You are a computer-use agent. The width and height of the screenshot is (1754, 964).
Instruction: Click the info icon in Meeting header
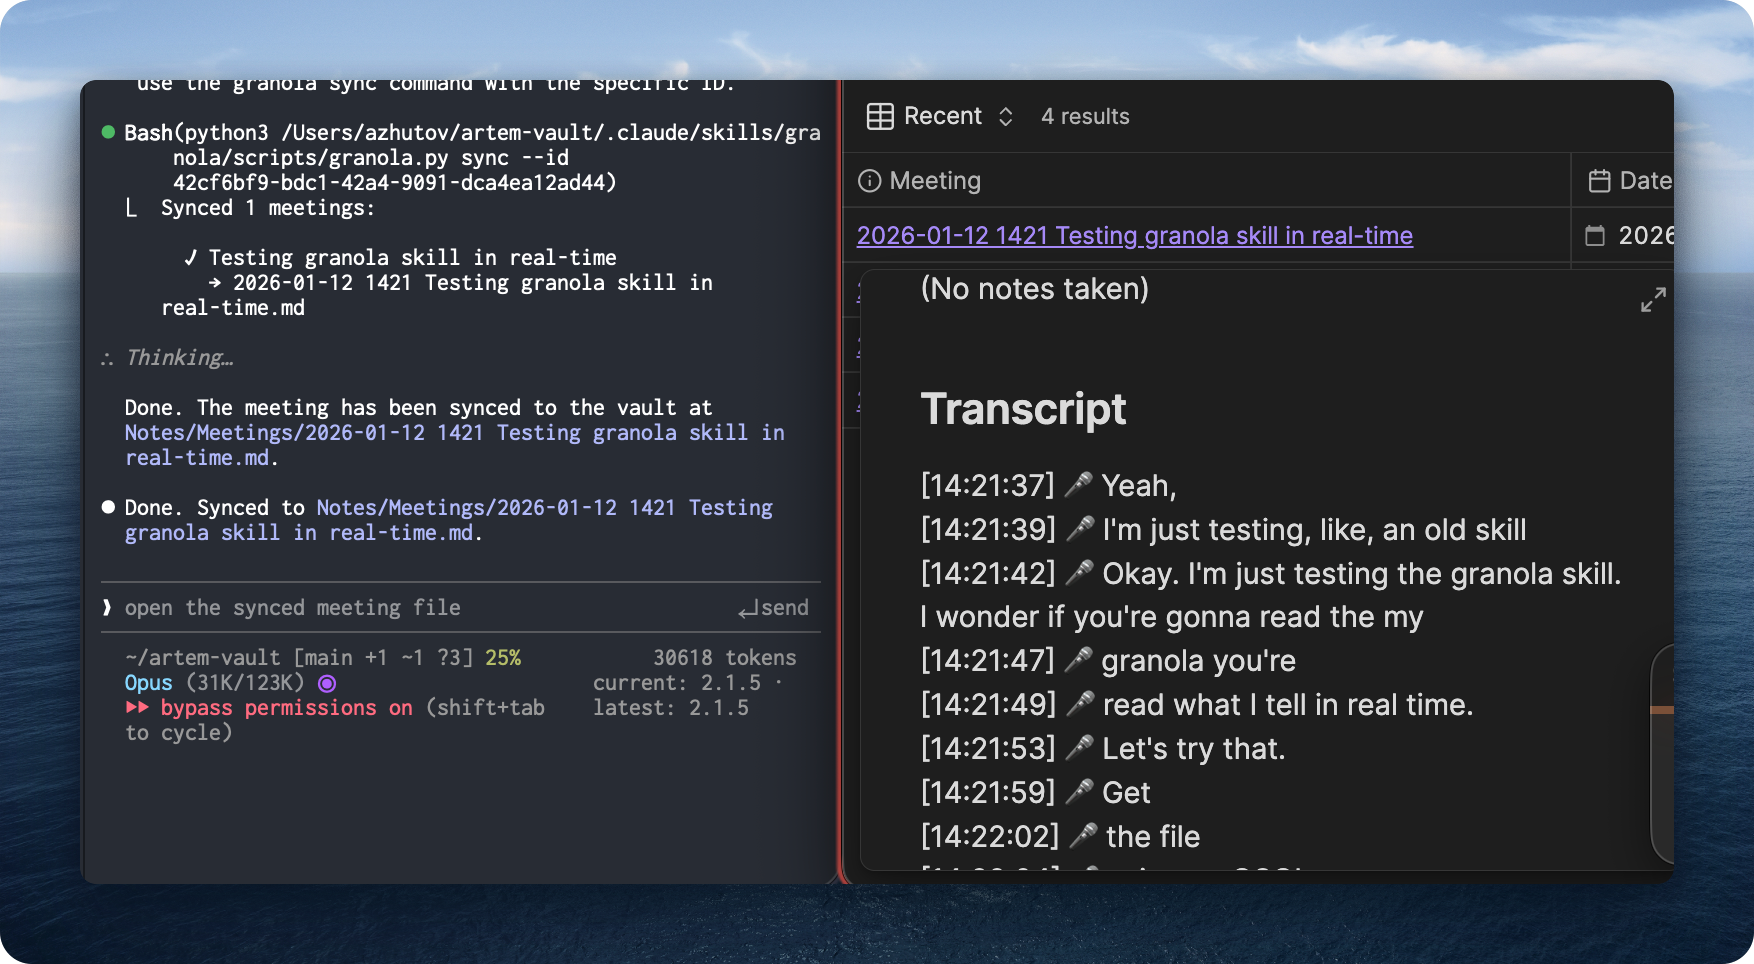(870, 181)
